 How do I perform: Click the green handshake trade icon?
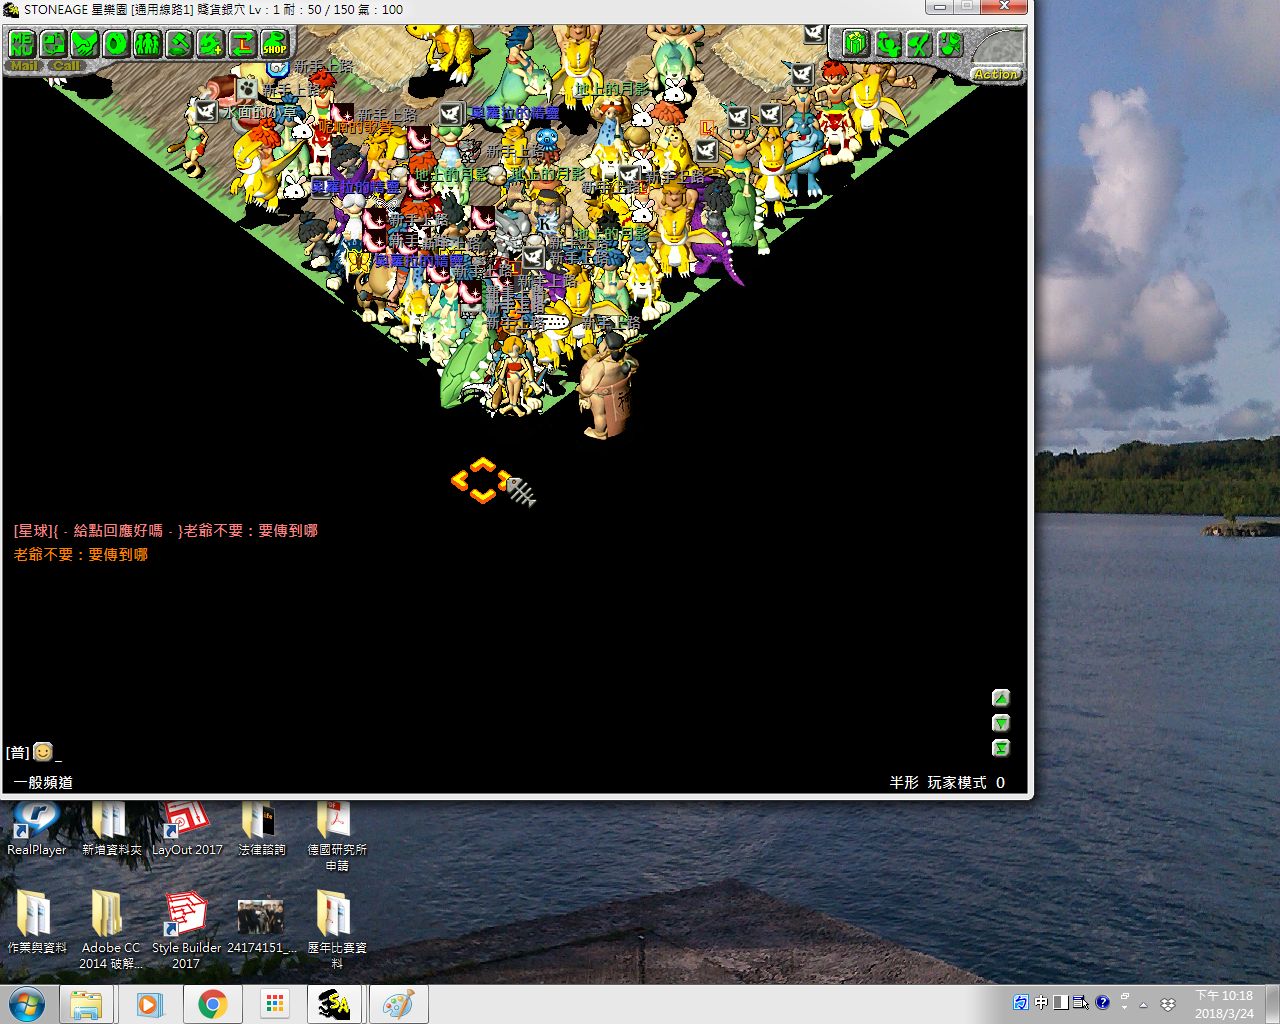85,43
